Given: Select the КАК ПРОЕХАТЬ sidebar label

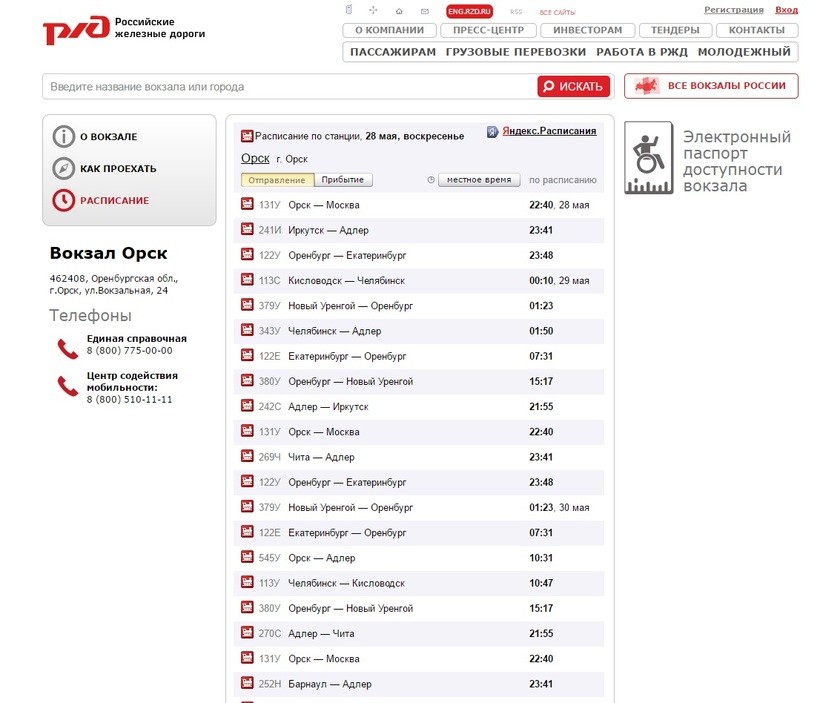Looking at the screenshot, I should [x=118, y=169].
